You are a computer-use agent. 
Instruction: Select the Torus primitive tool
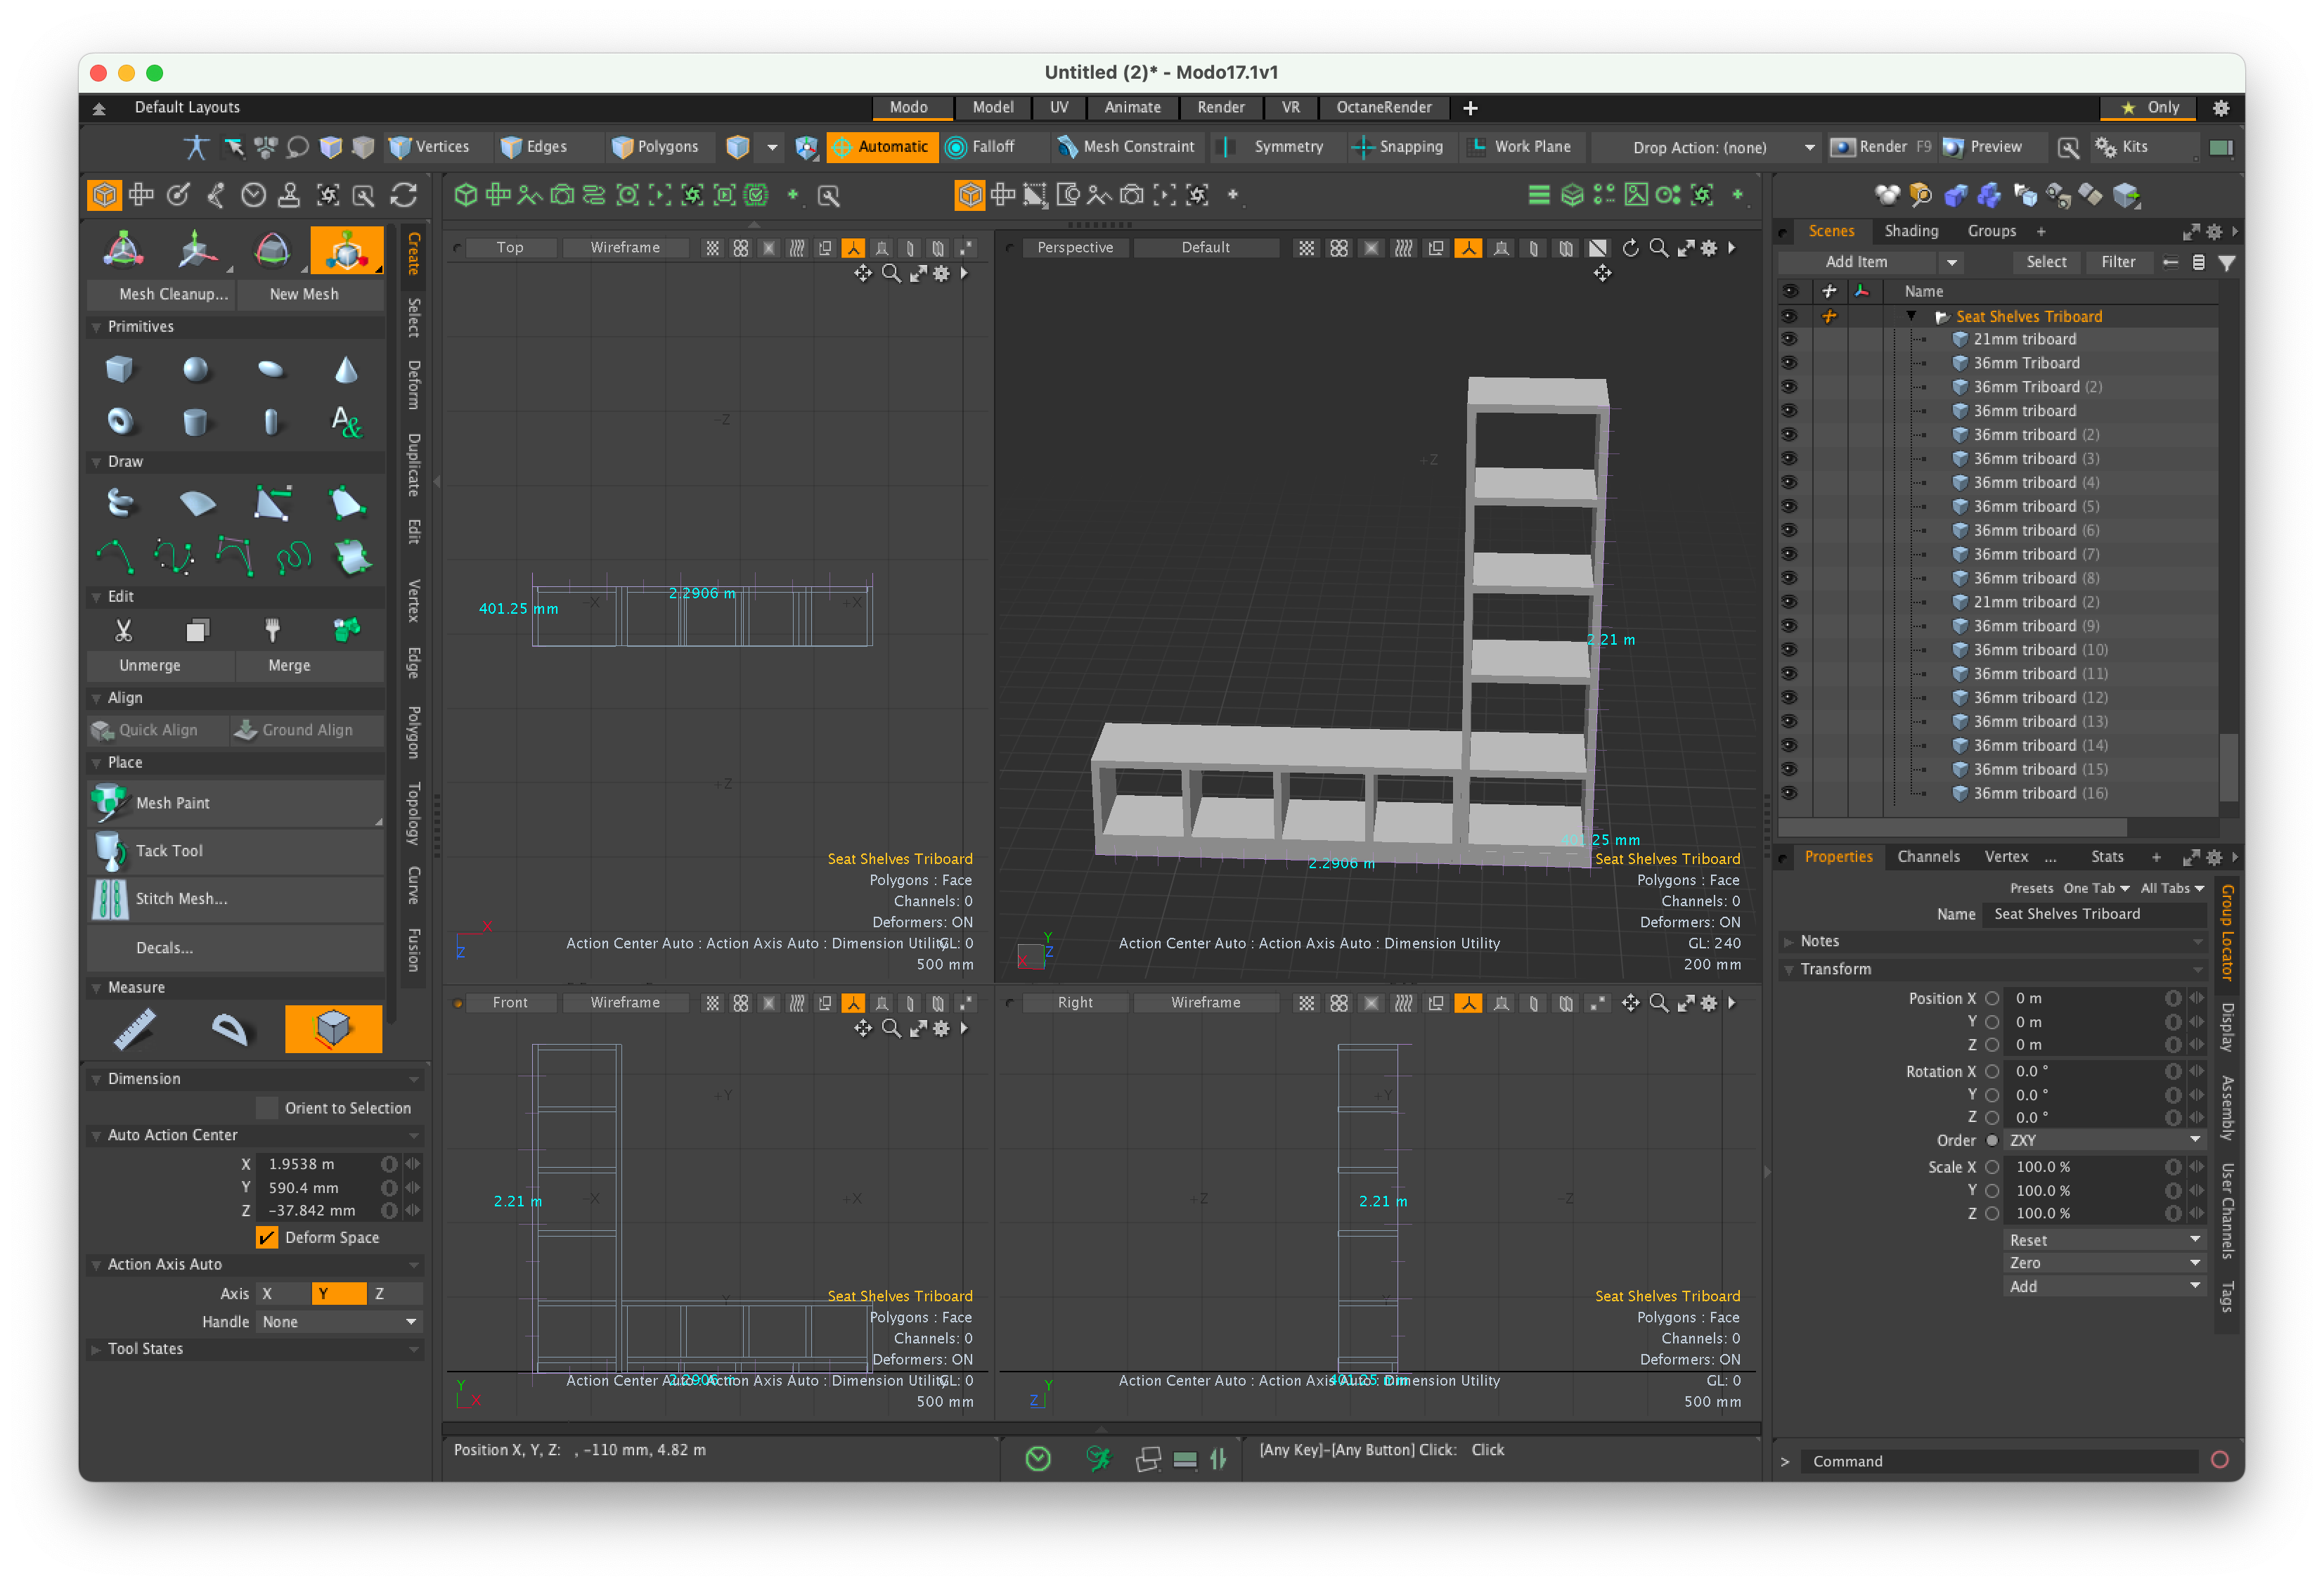tap(120, 421)
